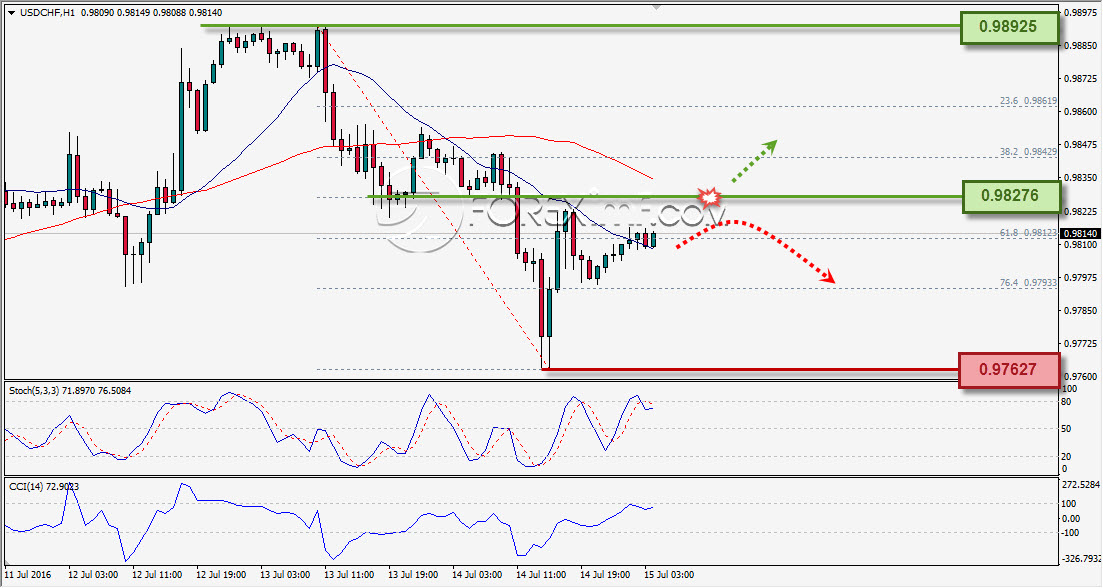Click the horizontal red support line
Image resolution: width=1103 pixels, height=588 pixels.
pos(751,369)
